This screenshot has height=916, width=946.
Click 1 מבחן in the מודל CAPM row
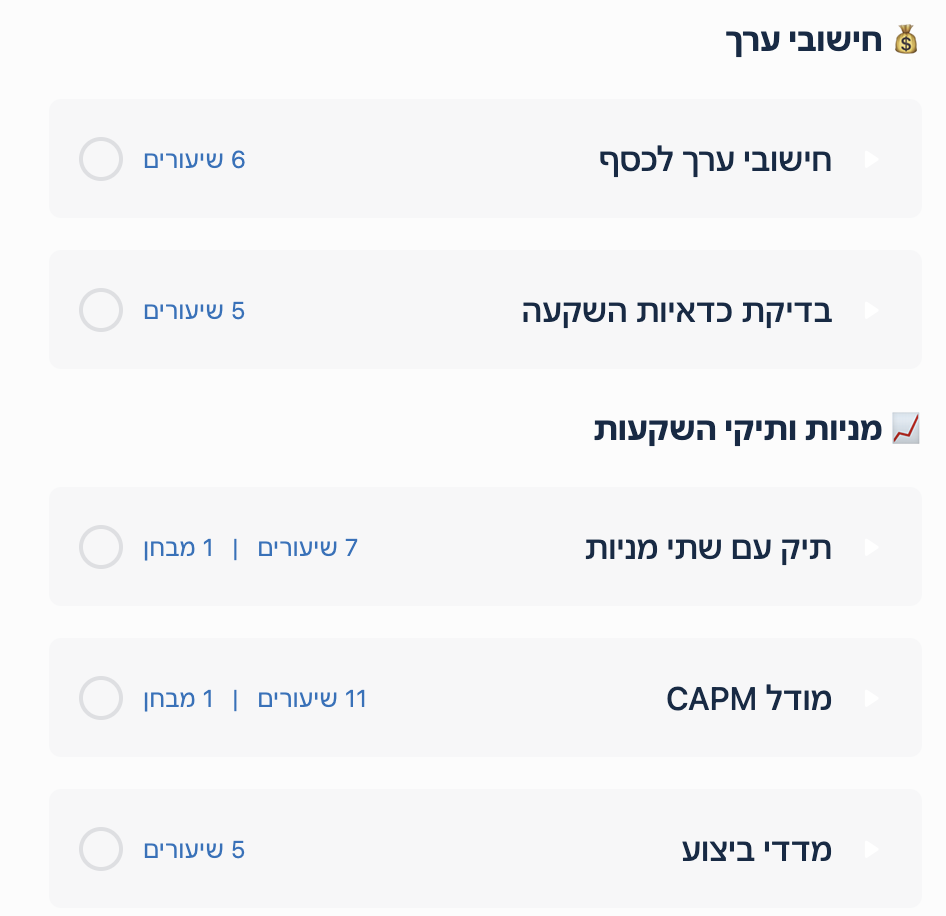pos(178,699)
